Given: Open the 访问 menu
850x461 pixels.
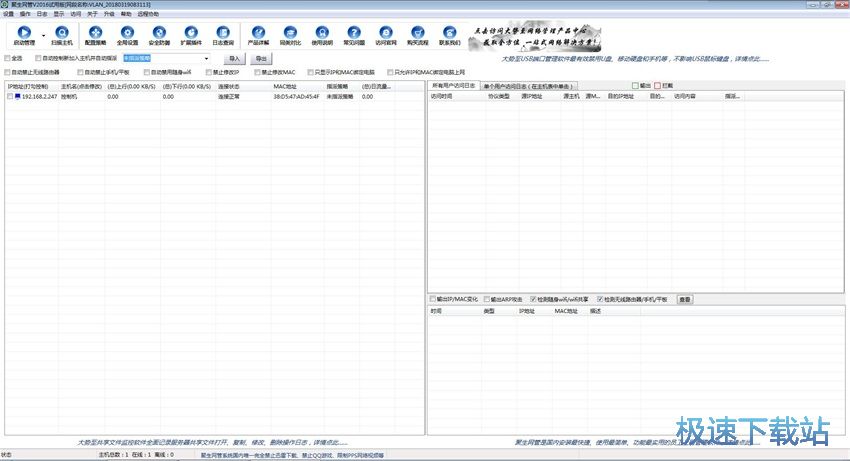Looking at the screenshot, I should (x=75, y=14).
